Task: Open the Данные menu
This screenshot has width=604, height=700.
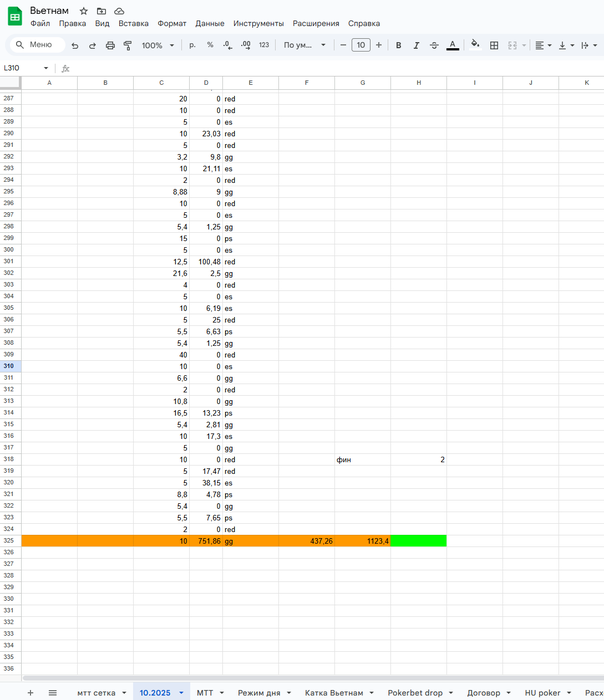Action: point(210,24)
